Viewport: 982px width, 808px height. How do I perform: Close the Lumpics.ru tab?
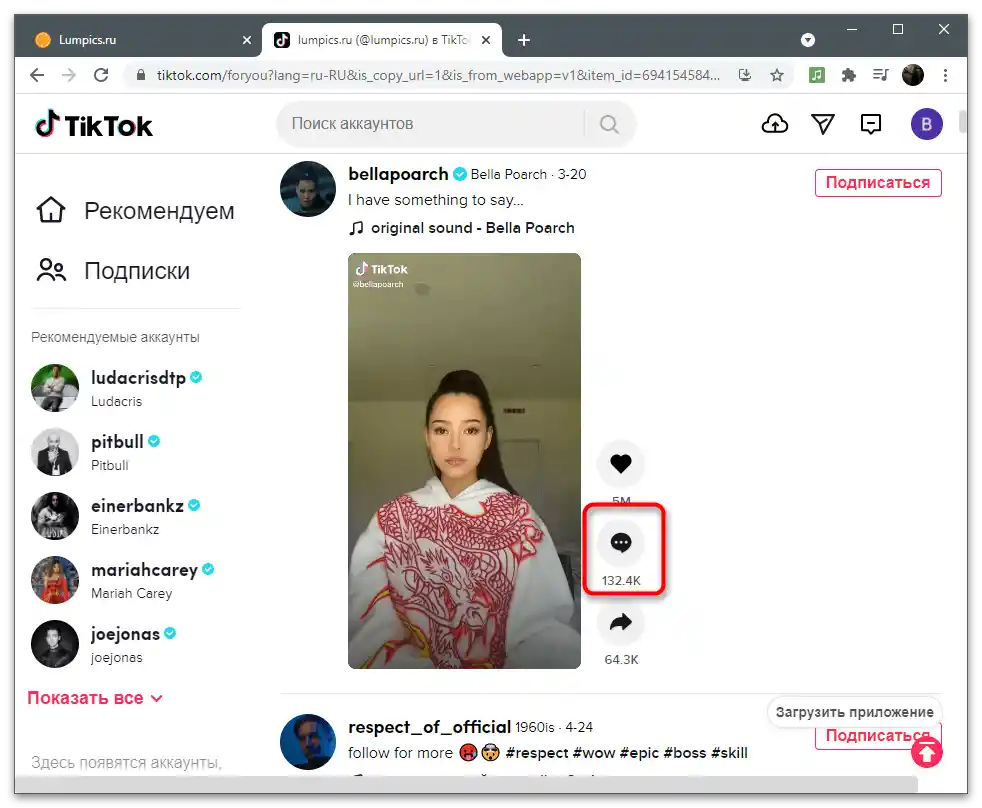point(247,40)
